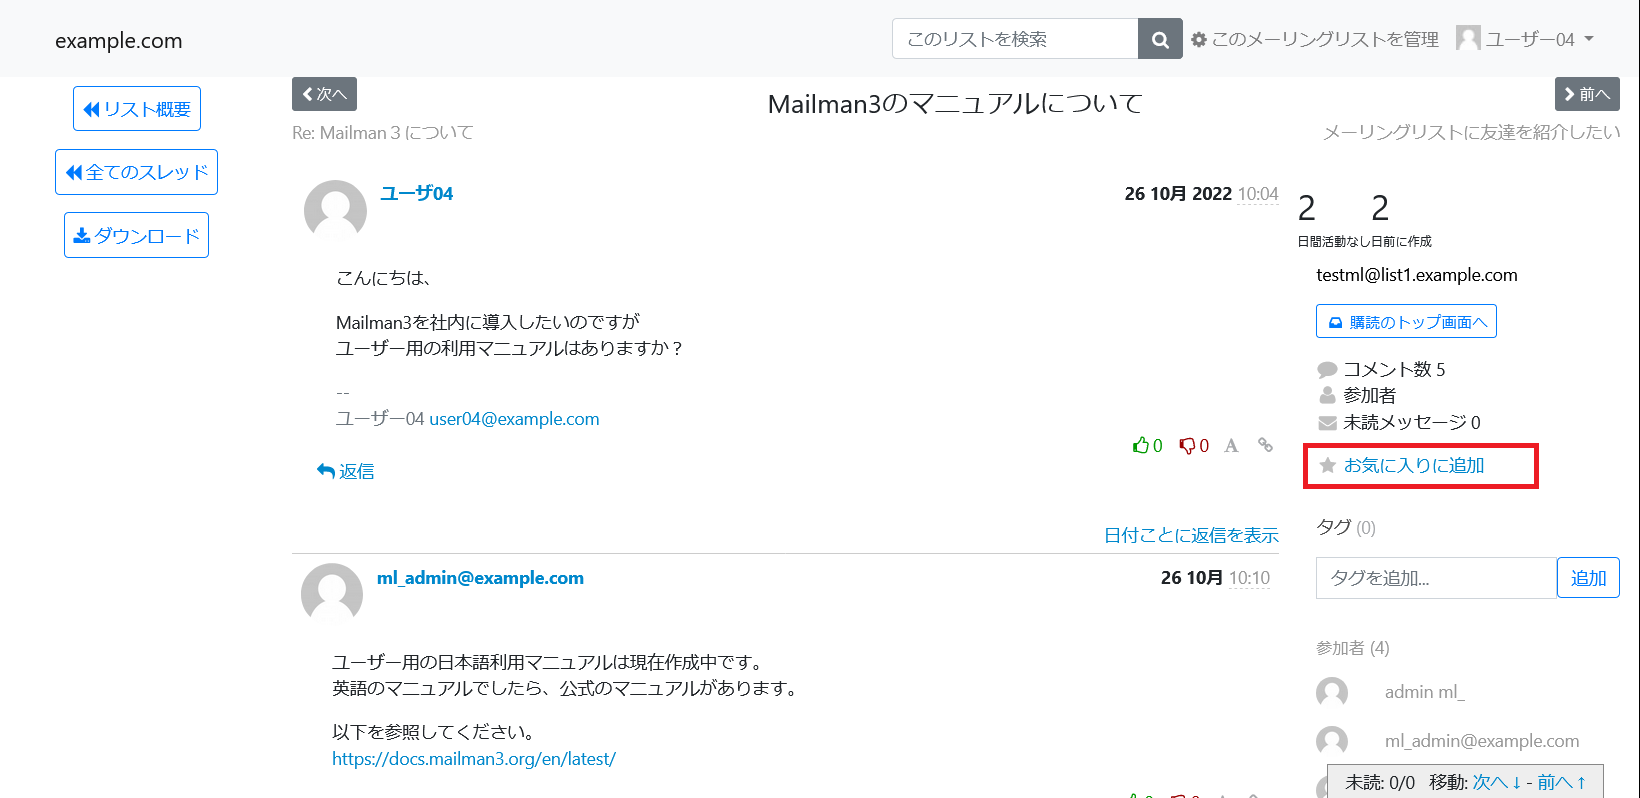This screenshot has height=798, width=1640.
Task: Toggle お気に入りに追加 favorite star
Action: (x=1401, y=466)
